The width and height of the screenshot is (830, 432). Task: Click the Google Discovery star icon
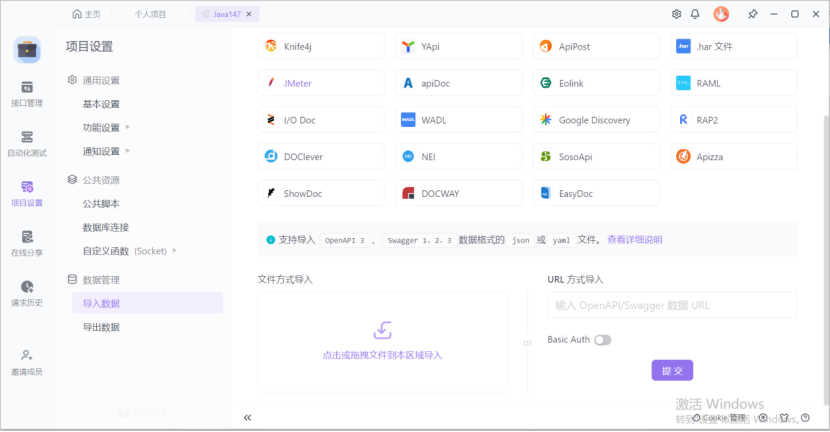[546, 120]
